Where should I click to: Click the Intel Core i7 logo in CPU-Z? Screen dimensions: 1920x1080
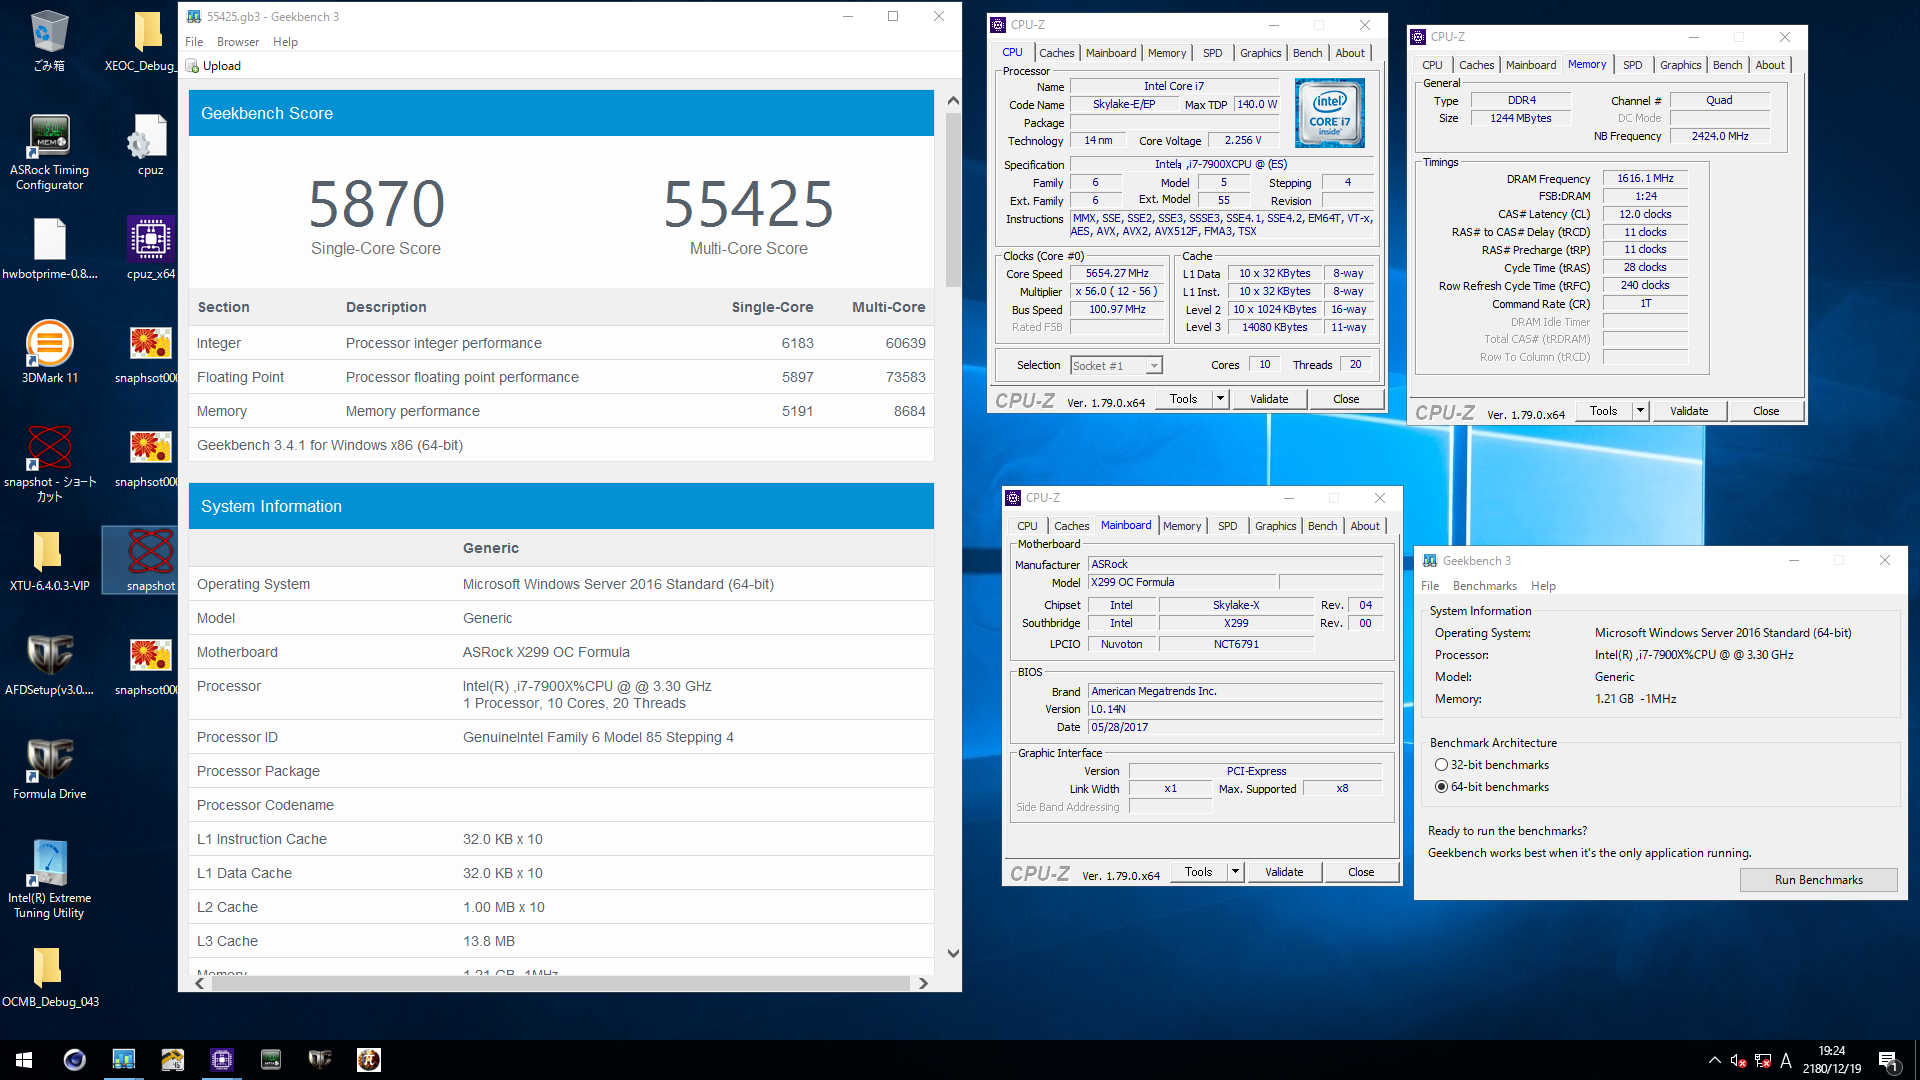coord(1329,113)
